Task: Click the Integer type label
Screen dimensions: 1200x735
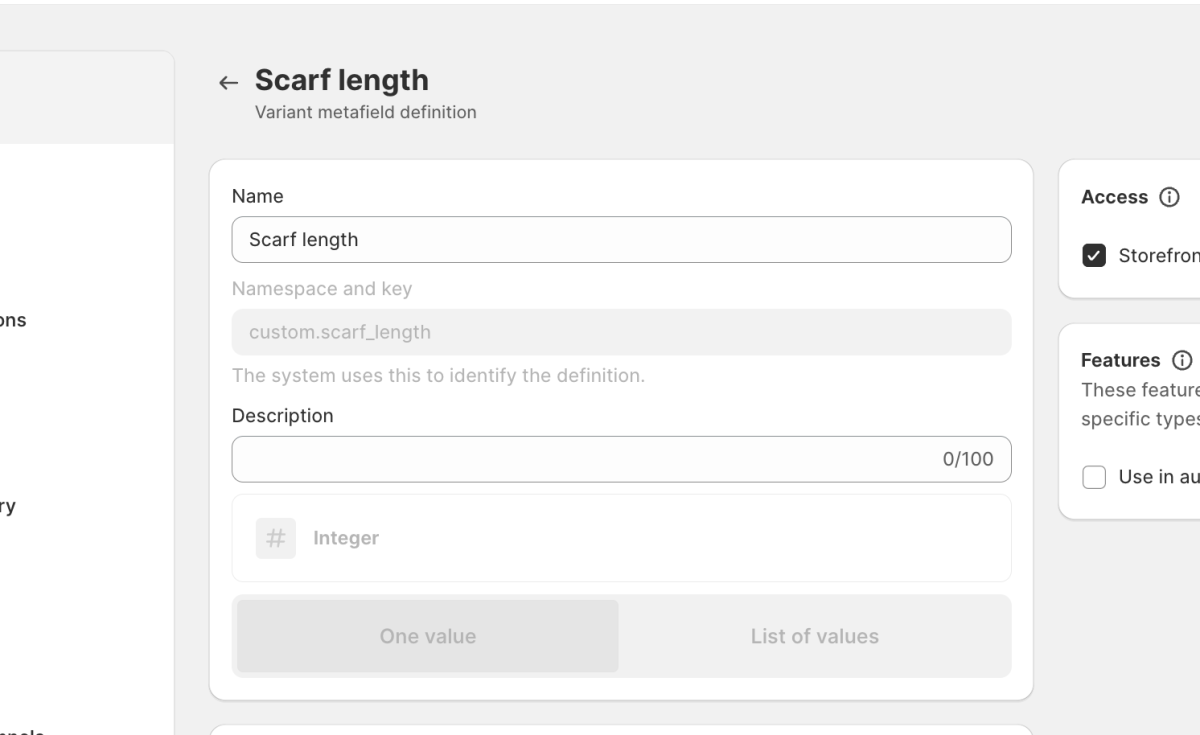Action: [346, 538]
